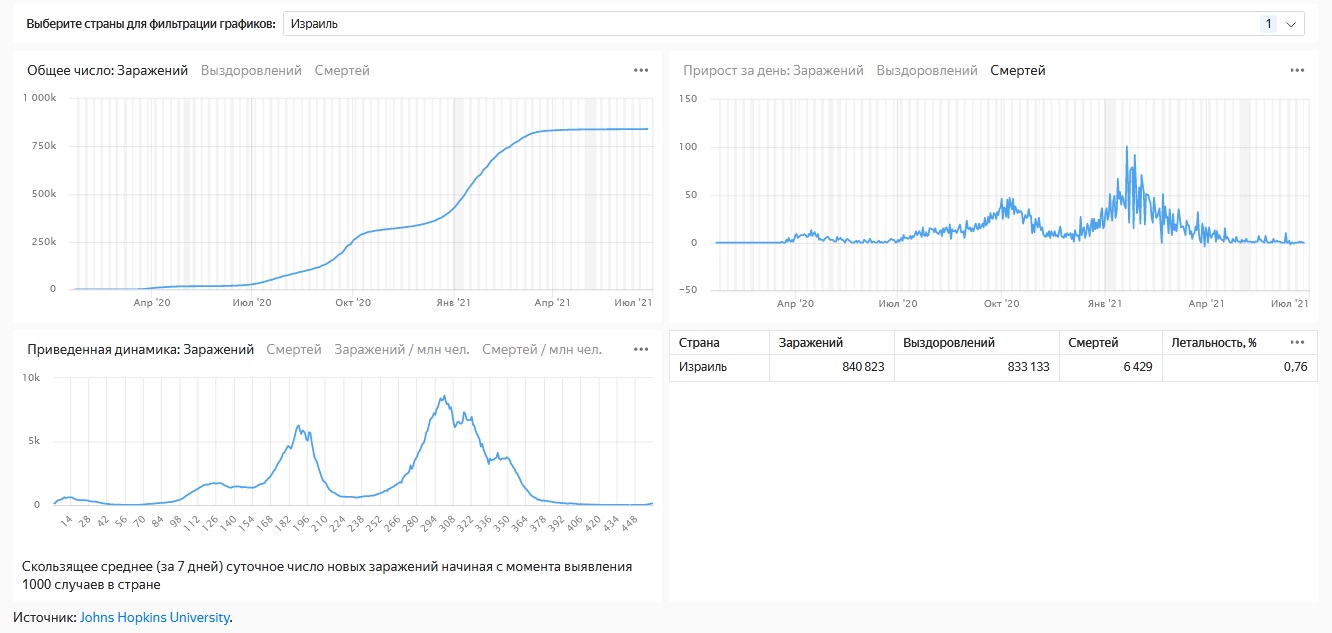Show daily growth Выздоровлений tab

[927, 71]
